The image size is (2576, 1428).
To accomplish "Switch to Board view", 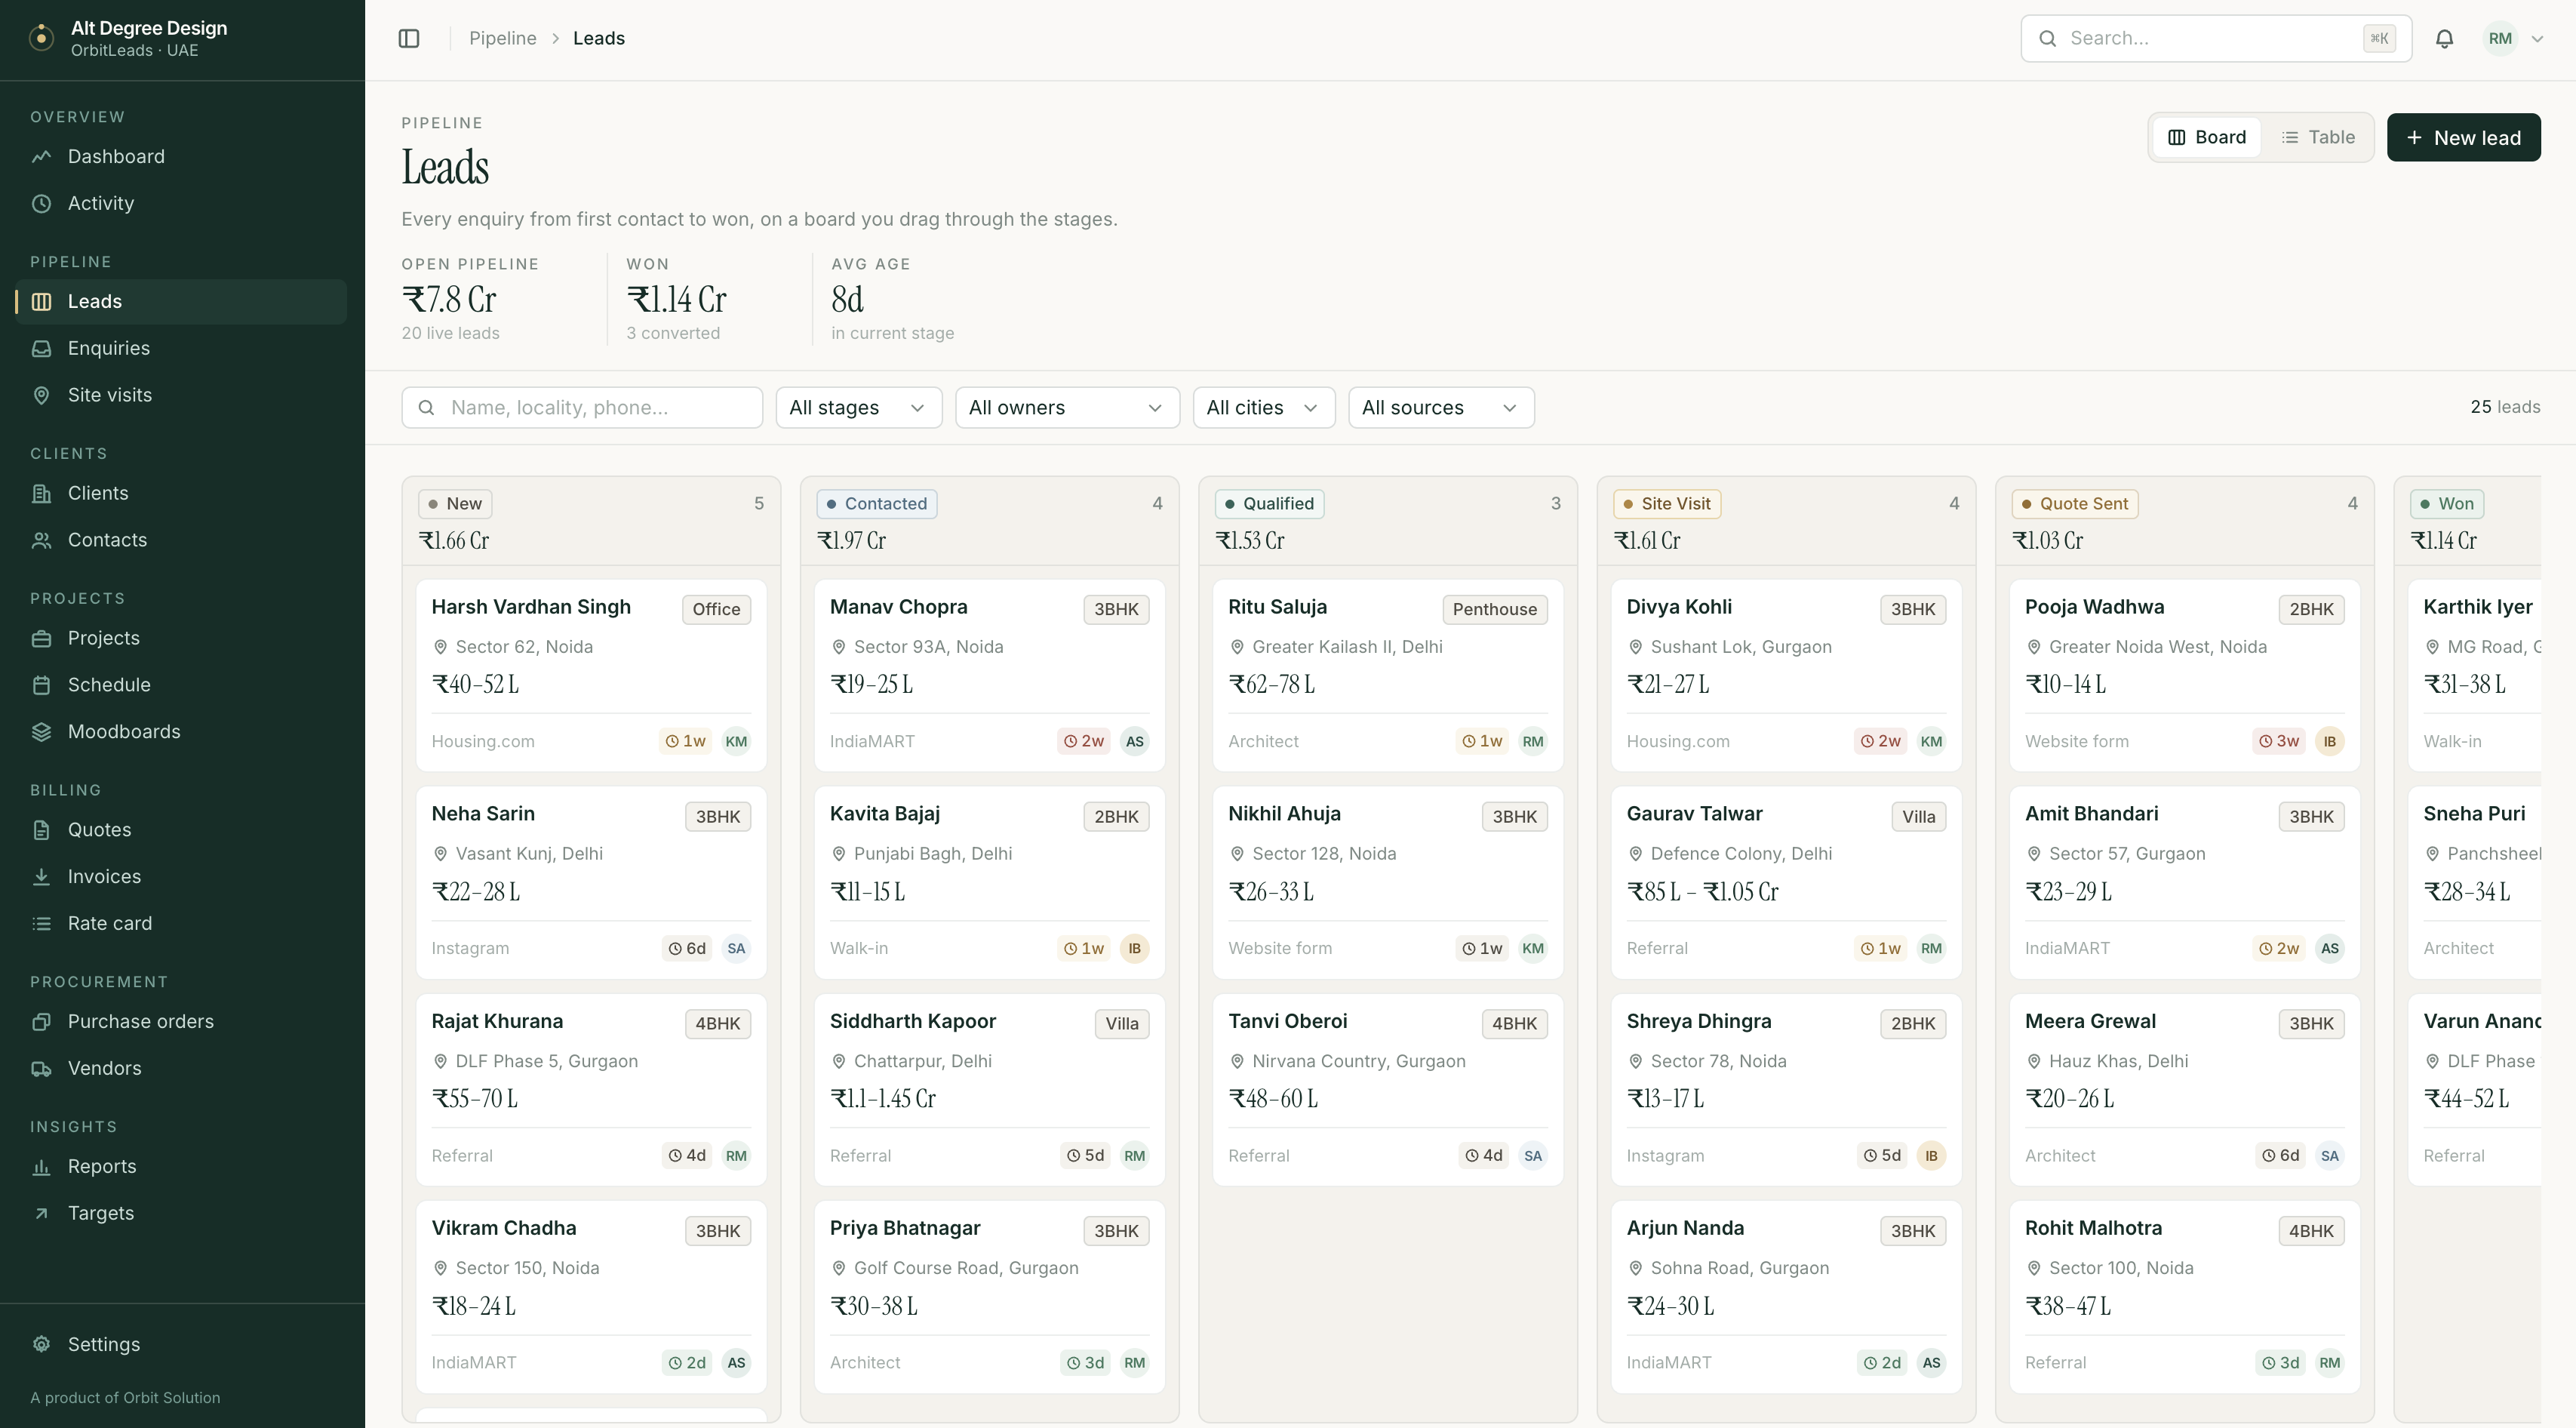I will (2206, 137).
